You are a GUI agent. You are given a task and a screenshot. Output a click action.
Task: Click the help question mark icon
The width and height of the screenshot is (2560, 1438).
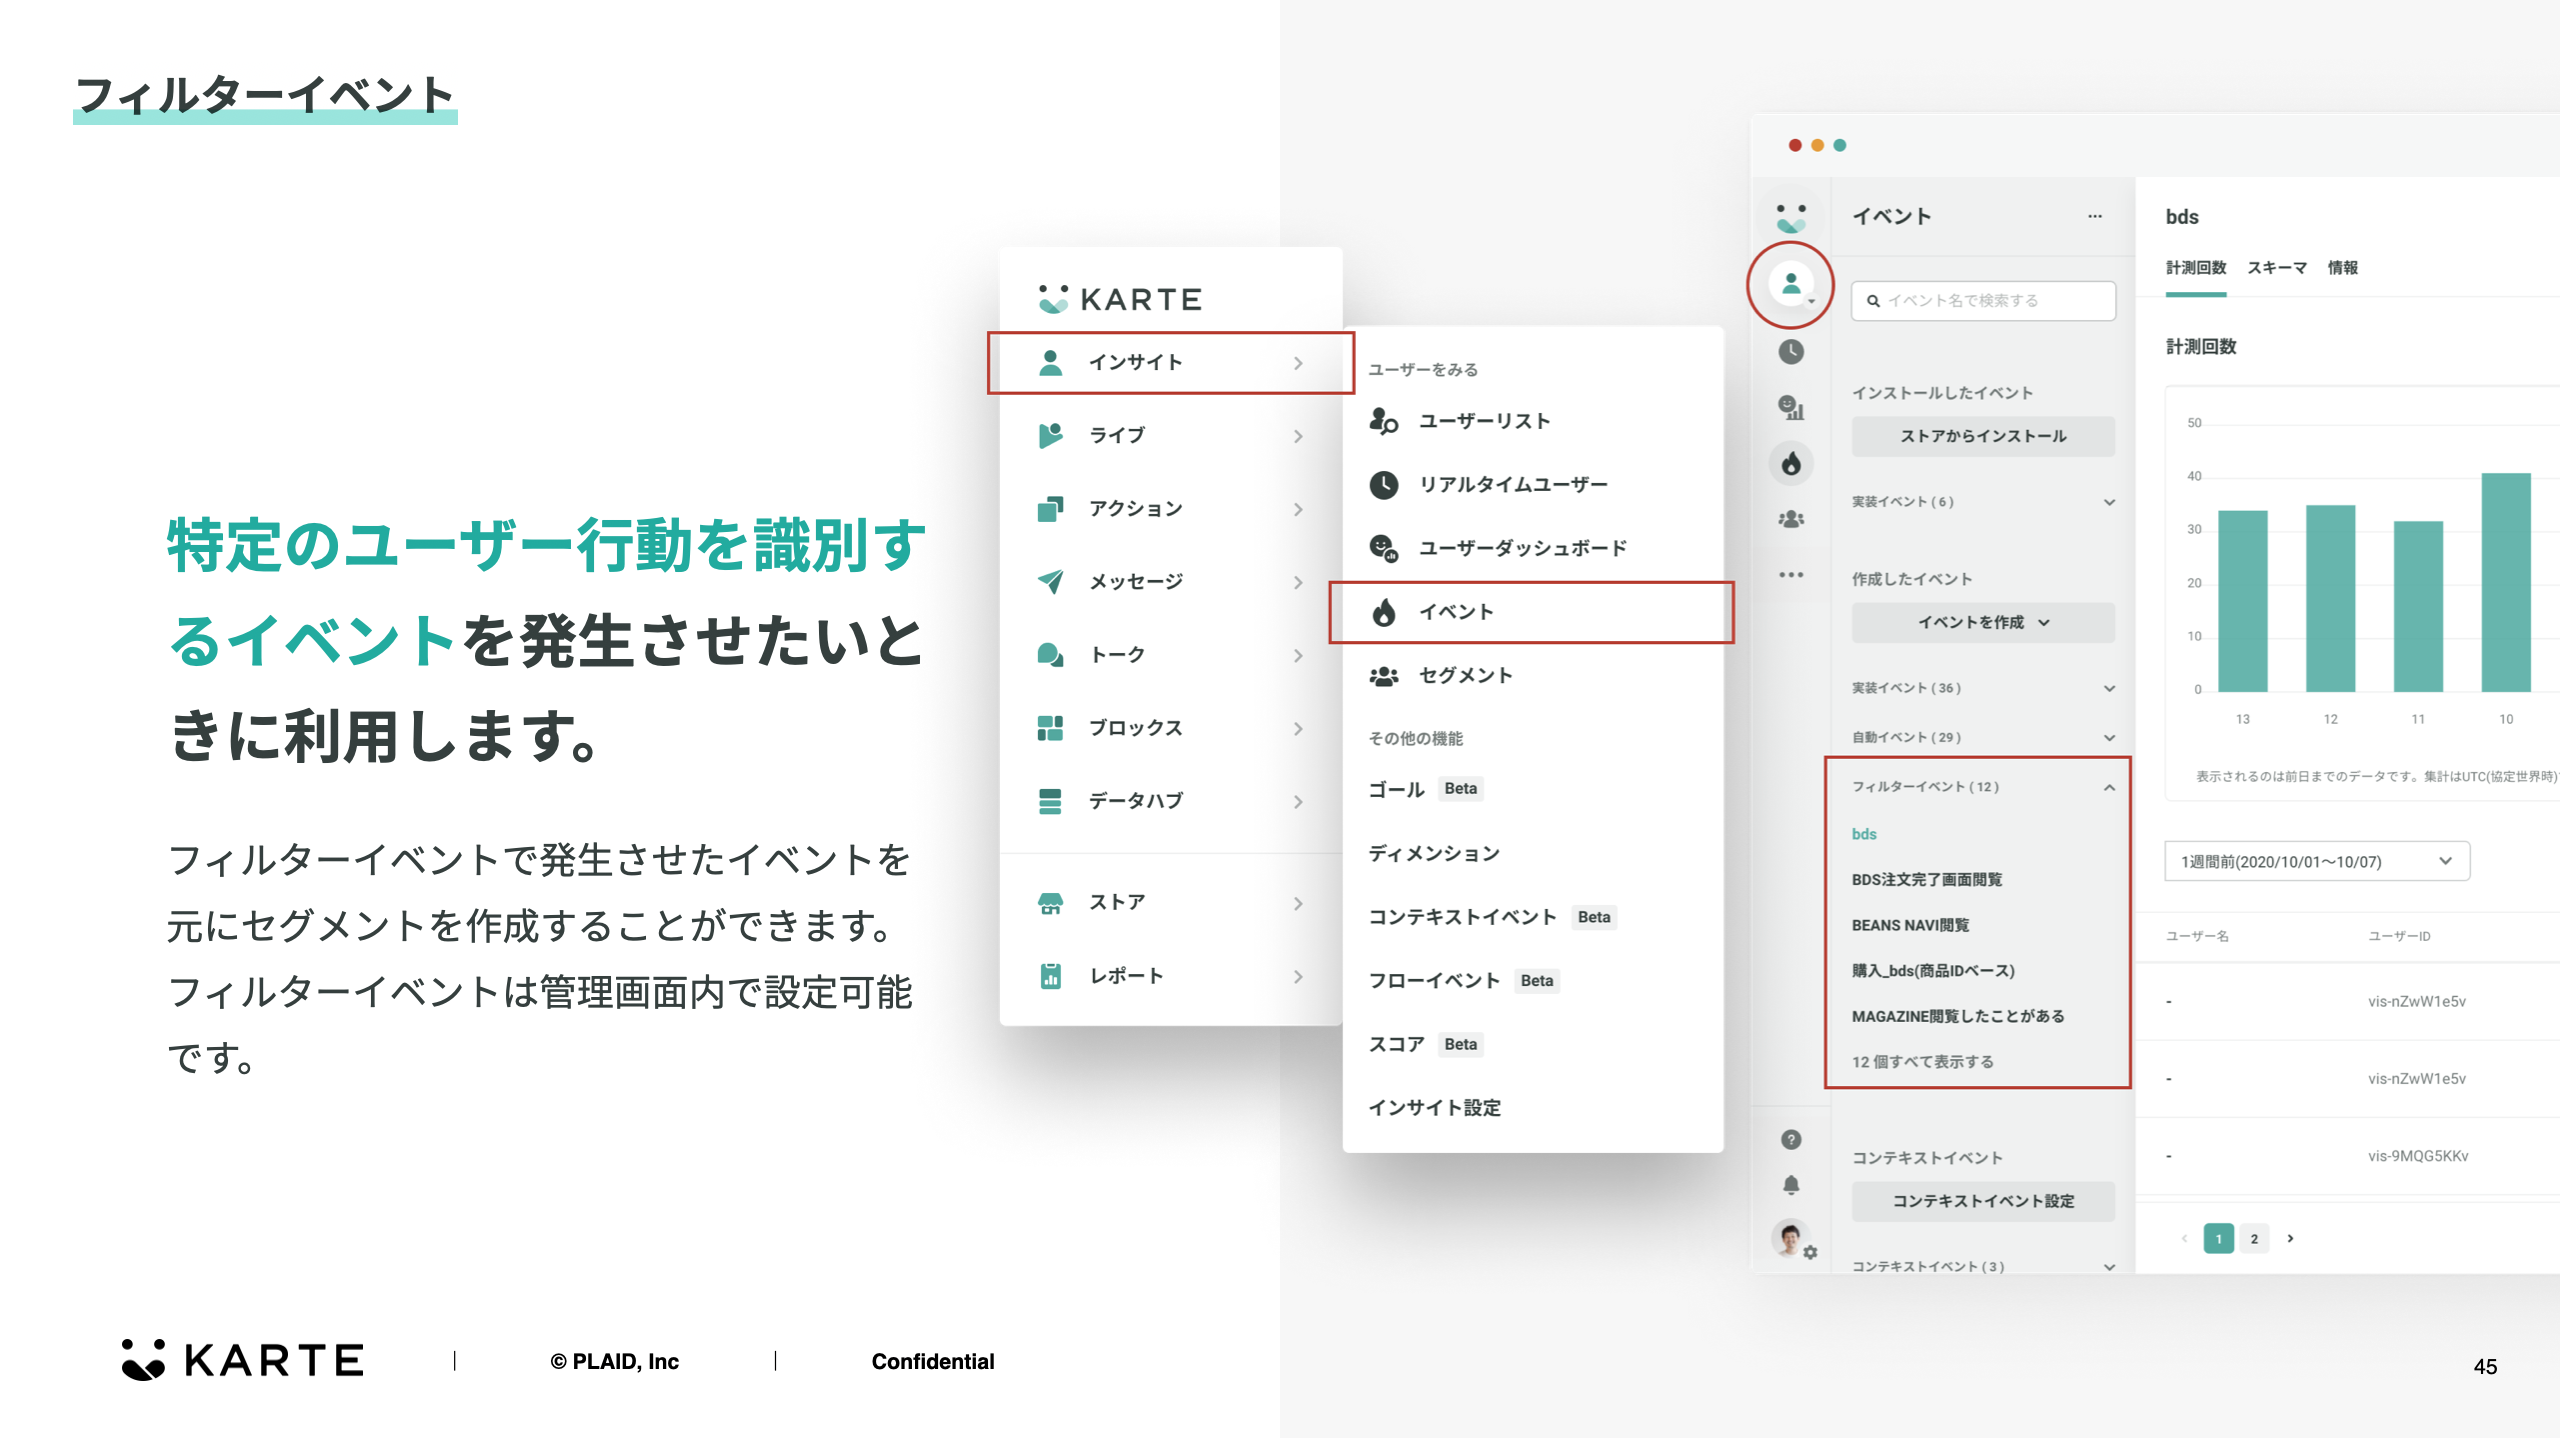point(1791,1140)
